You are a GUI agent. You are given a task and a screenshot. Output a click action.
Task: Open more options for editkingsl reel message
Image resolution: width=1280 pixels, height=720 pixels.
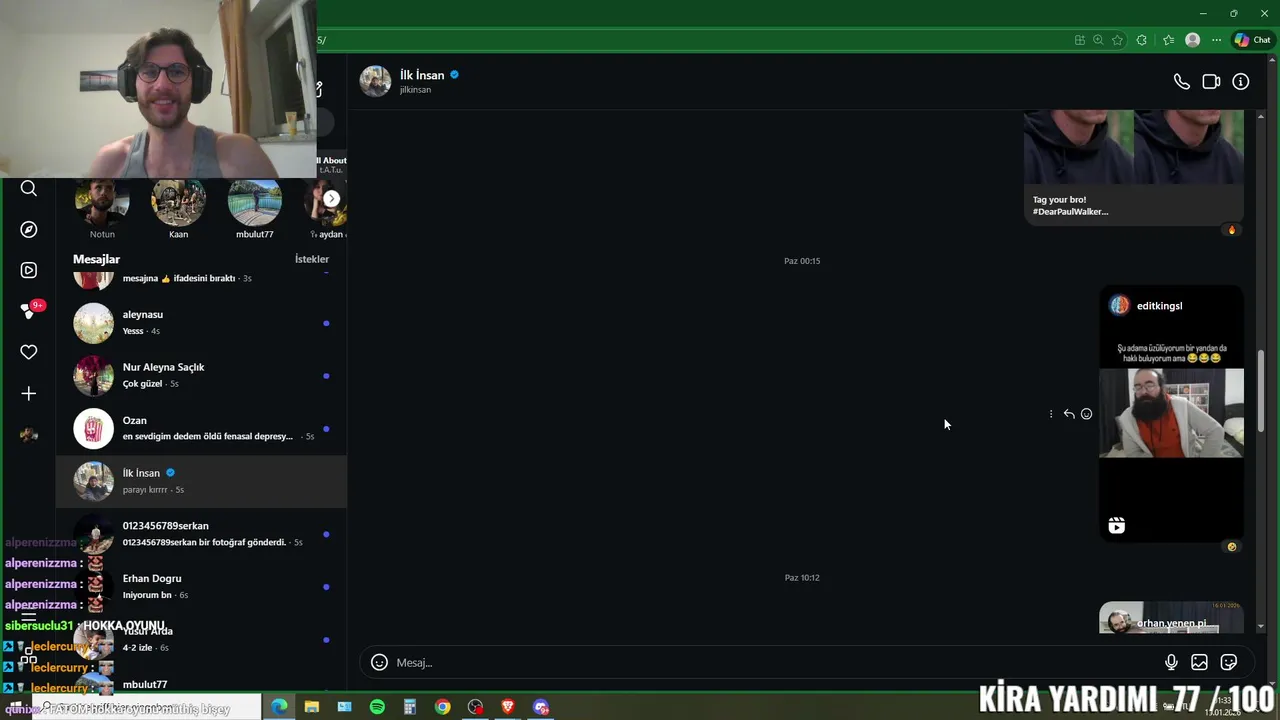click(x=1051, y=414)
